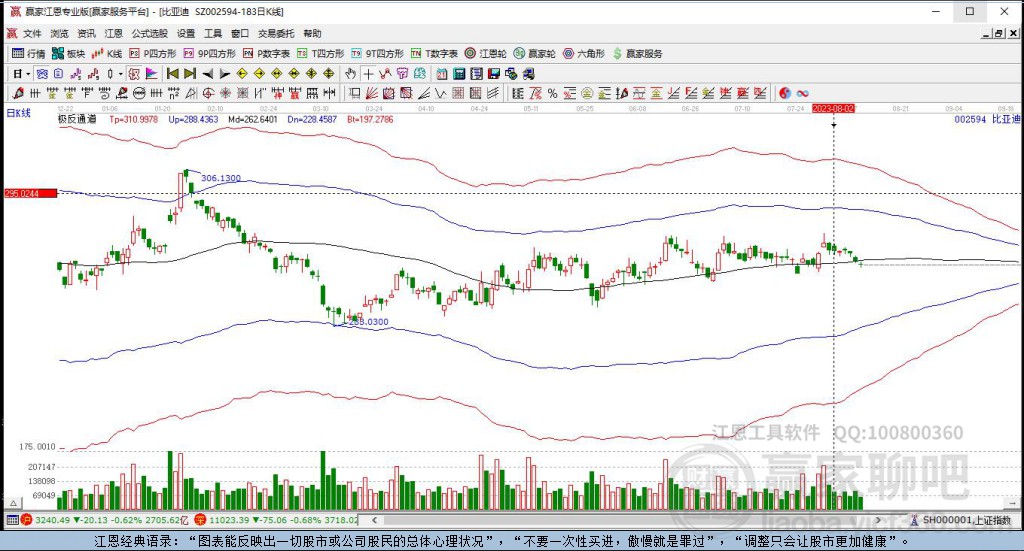Click the 极反通道 indicator name label

coord(77,119)
